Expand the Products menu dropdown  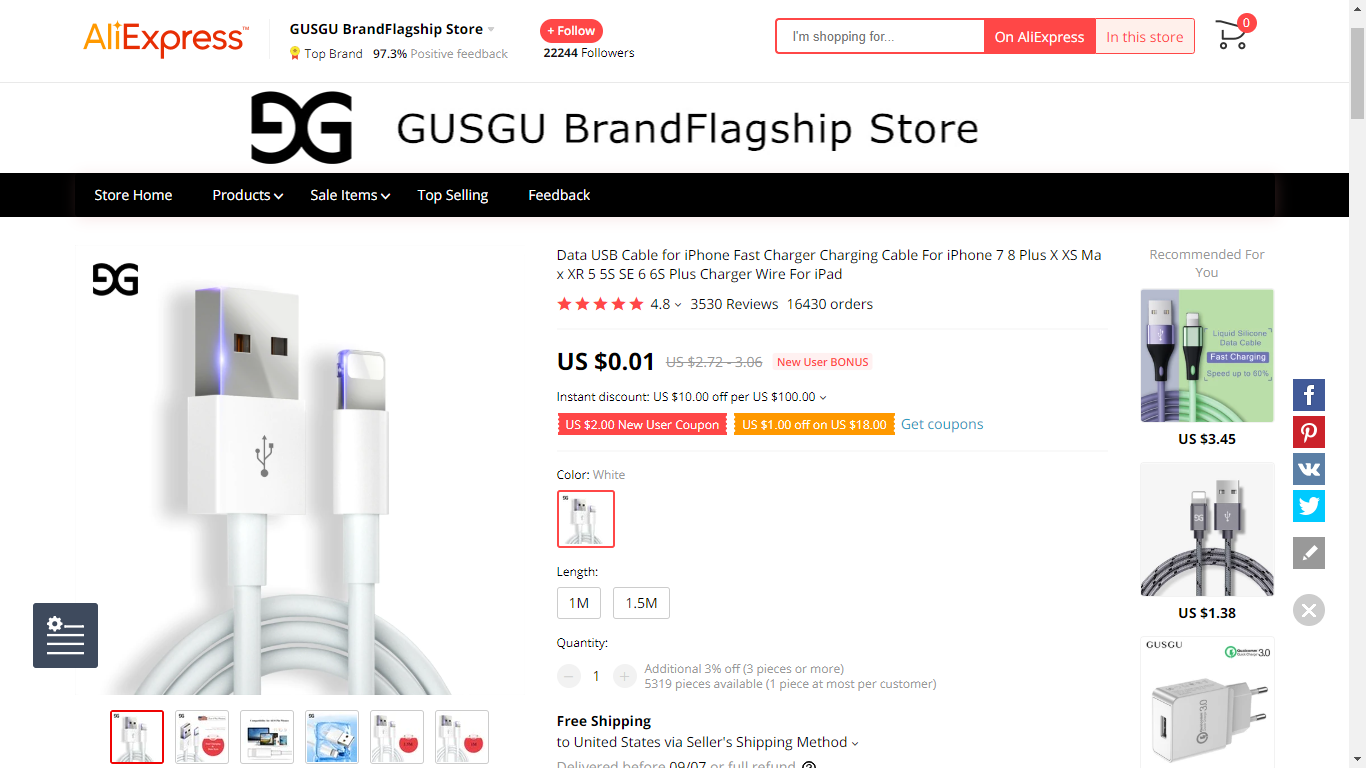[x=247, y=195]
